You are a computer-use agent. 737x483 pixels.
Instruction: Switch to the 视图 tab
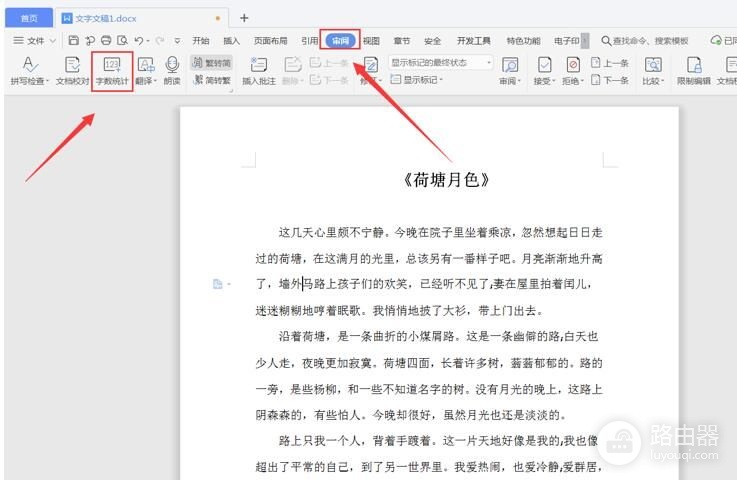371,41
